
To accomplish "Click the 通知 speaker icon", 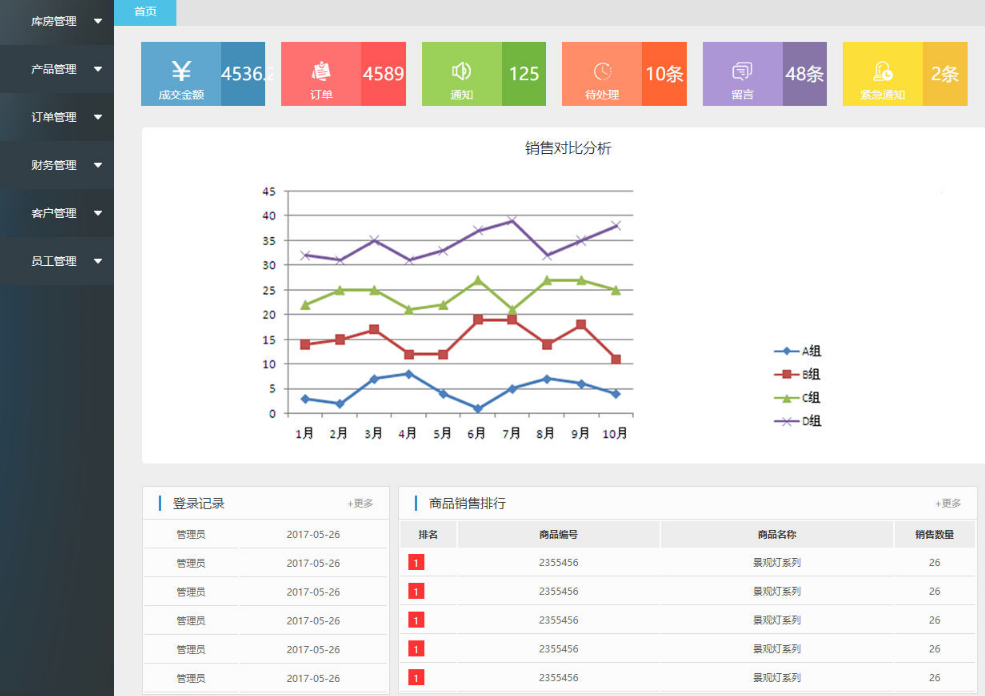I will coord(461,71).
